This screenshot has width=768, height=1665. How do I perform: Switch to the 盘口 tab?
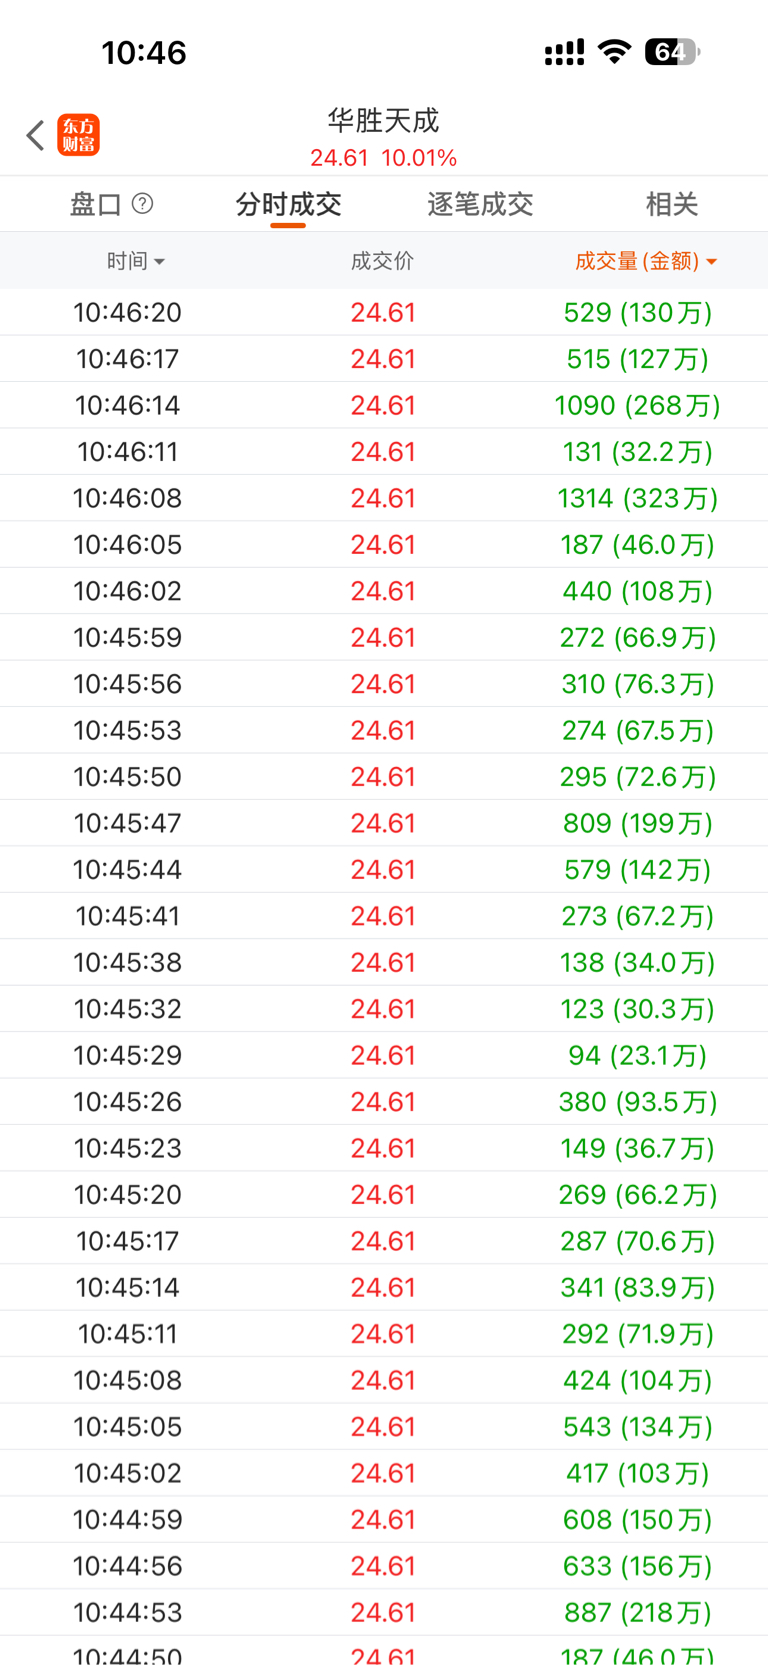[96, 204]
